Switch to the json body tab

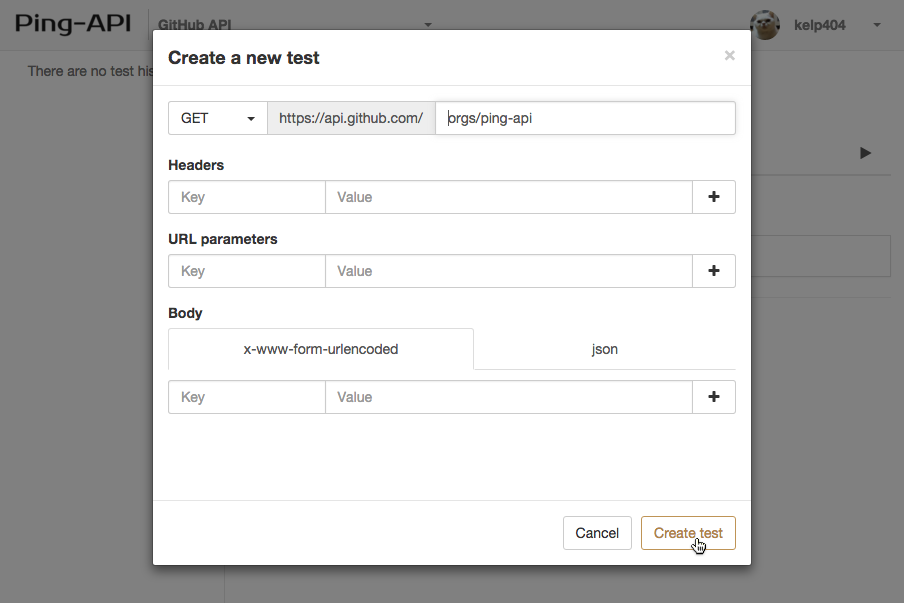(x=604, y=349)
